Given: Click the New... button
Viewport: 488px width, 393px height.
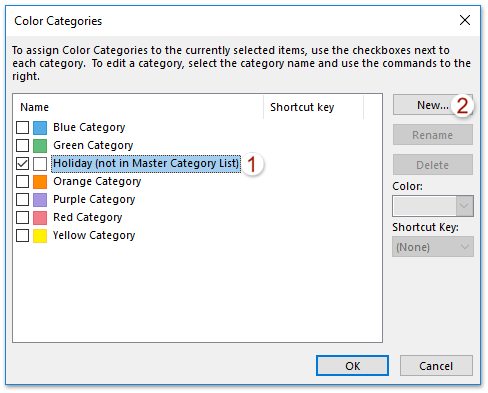Looking at the screenshot, I should tap(433, 105).
